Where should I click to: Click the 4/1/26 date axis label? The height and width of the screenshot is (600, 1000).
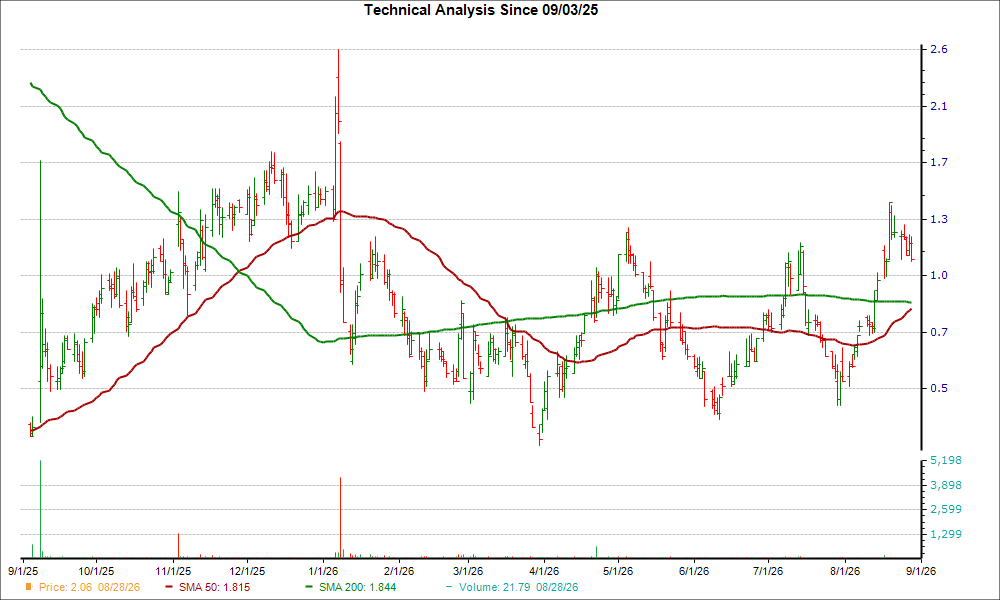pos(544,571)
